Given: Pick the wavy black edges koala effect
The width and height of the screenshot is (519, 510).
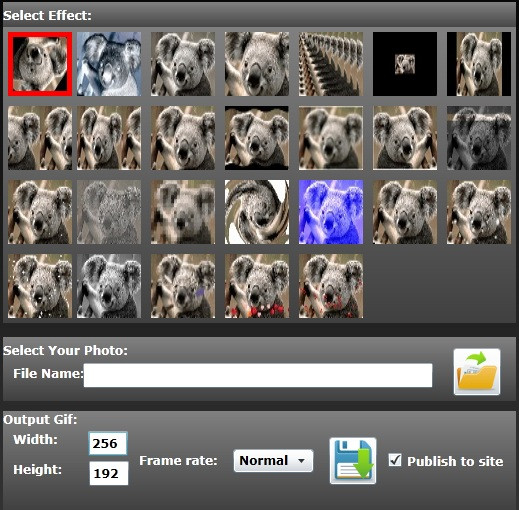Looking at the screenshot, I should tap(257, 138).
